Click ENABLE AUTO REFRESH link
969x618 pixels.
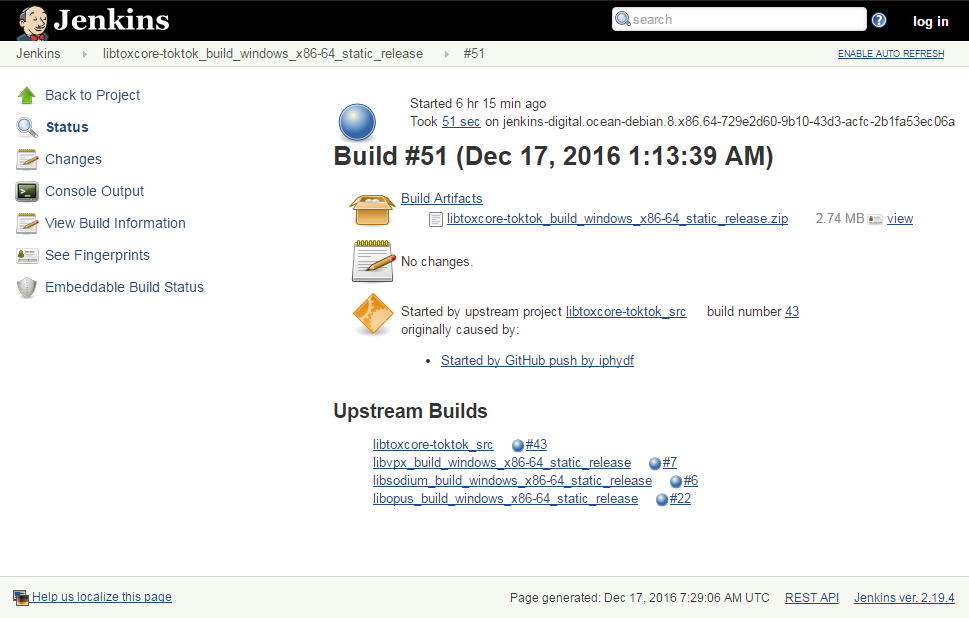pos(891,54)
